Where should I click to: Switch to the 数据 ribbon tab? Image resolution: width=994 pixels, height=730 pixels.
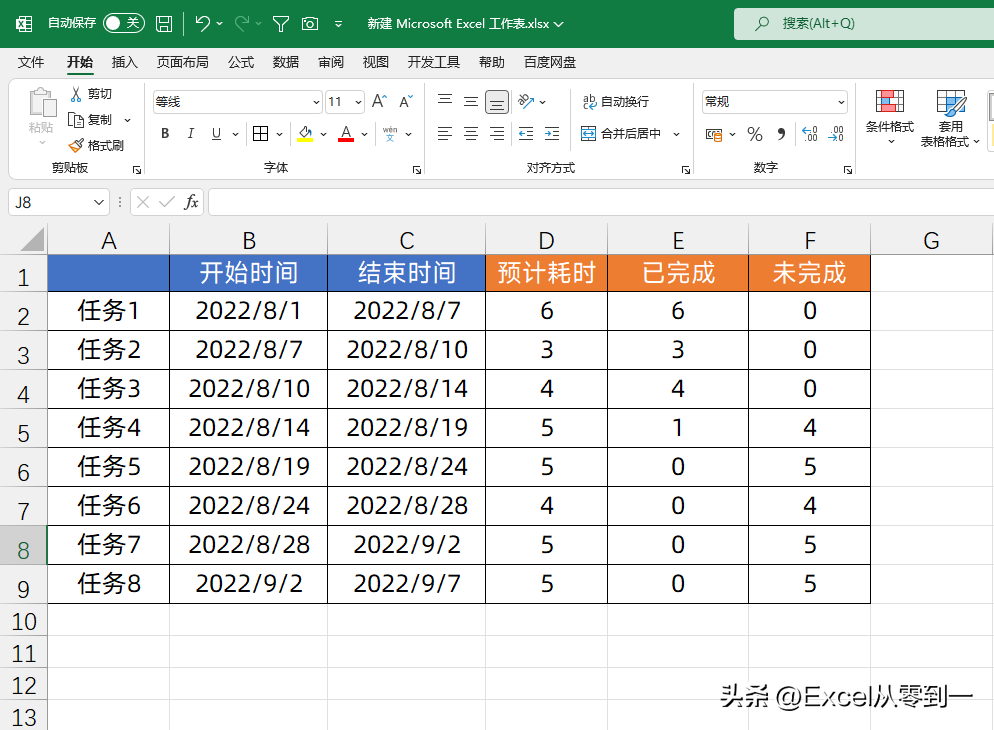point(286,62)
